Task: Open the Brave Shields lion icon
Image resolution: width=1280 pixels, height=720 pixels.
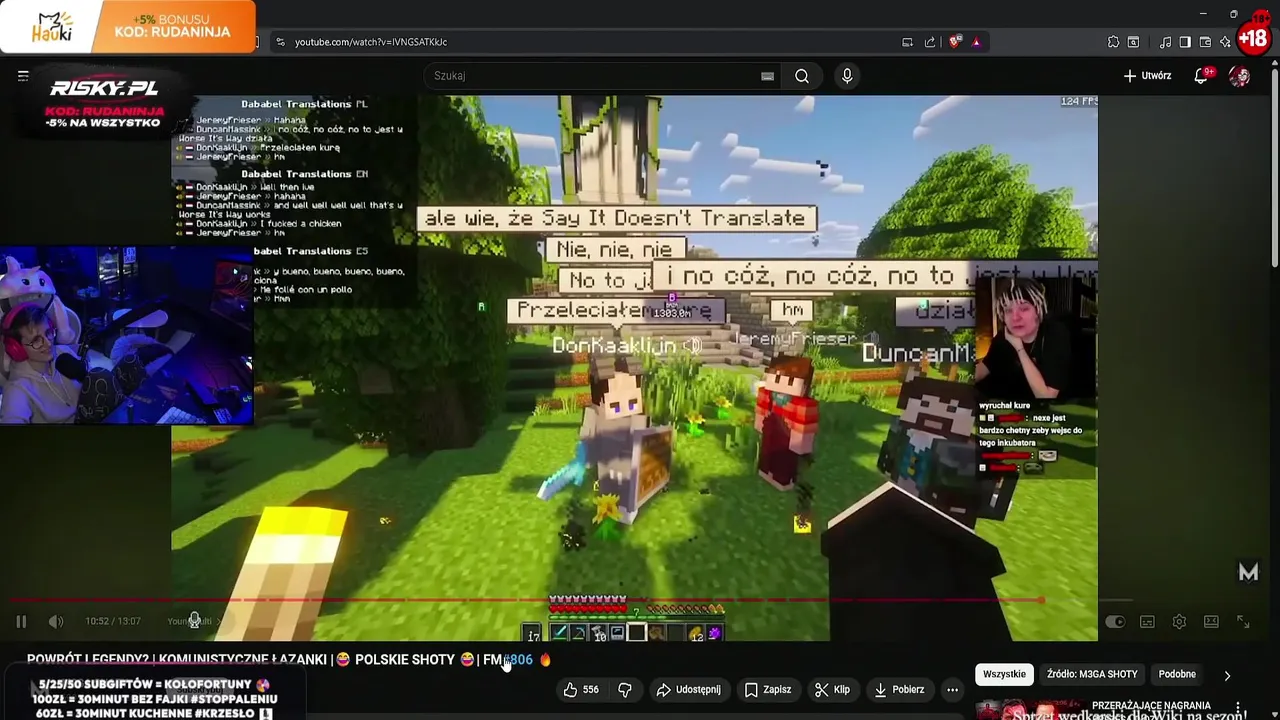Action: point(955,42)
